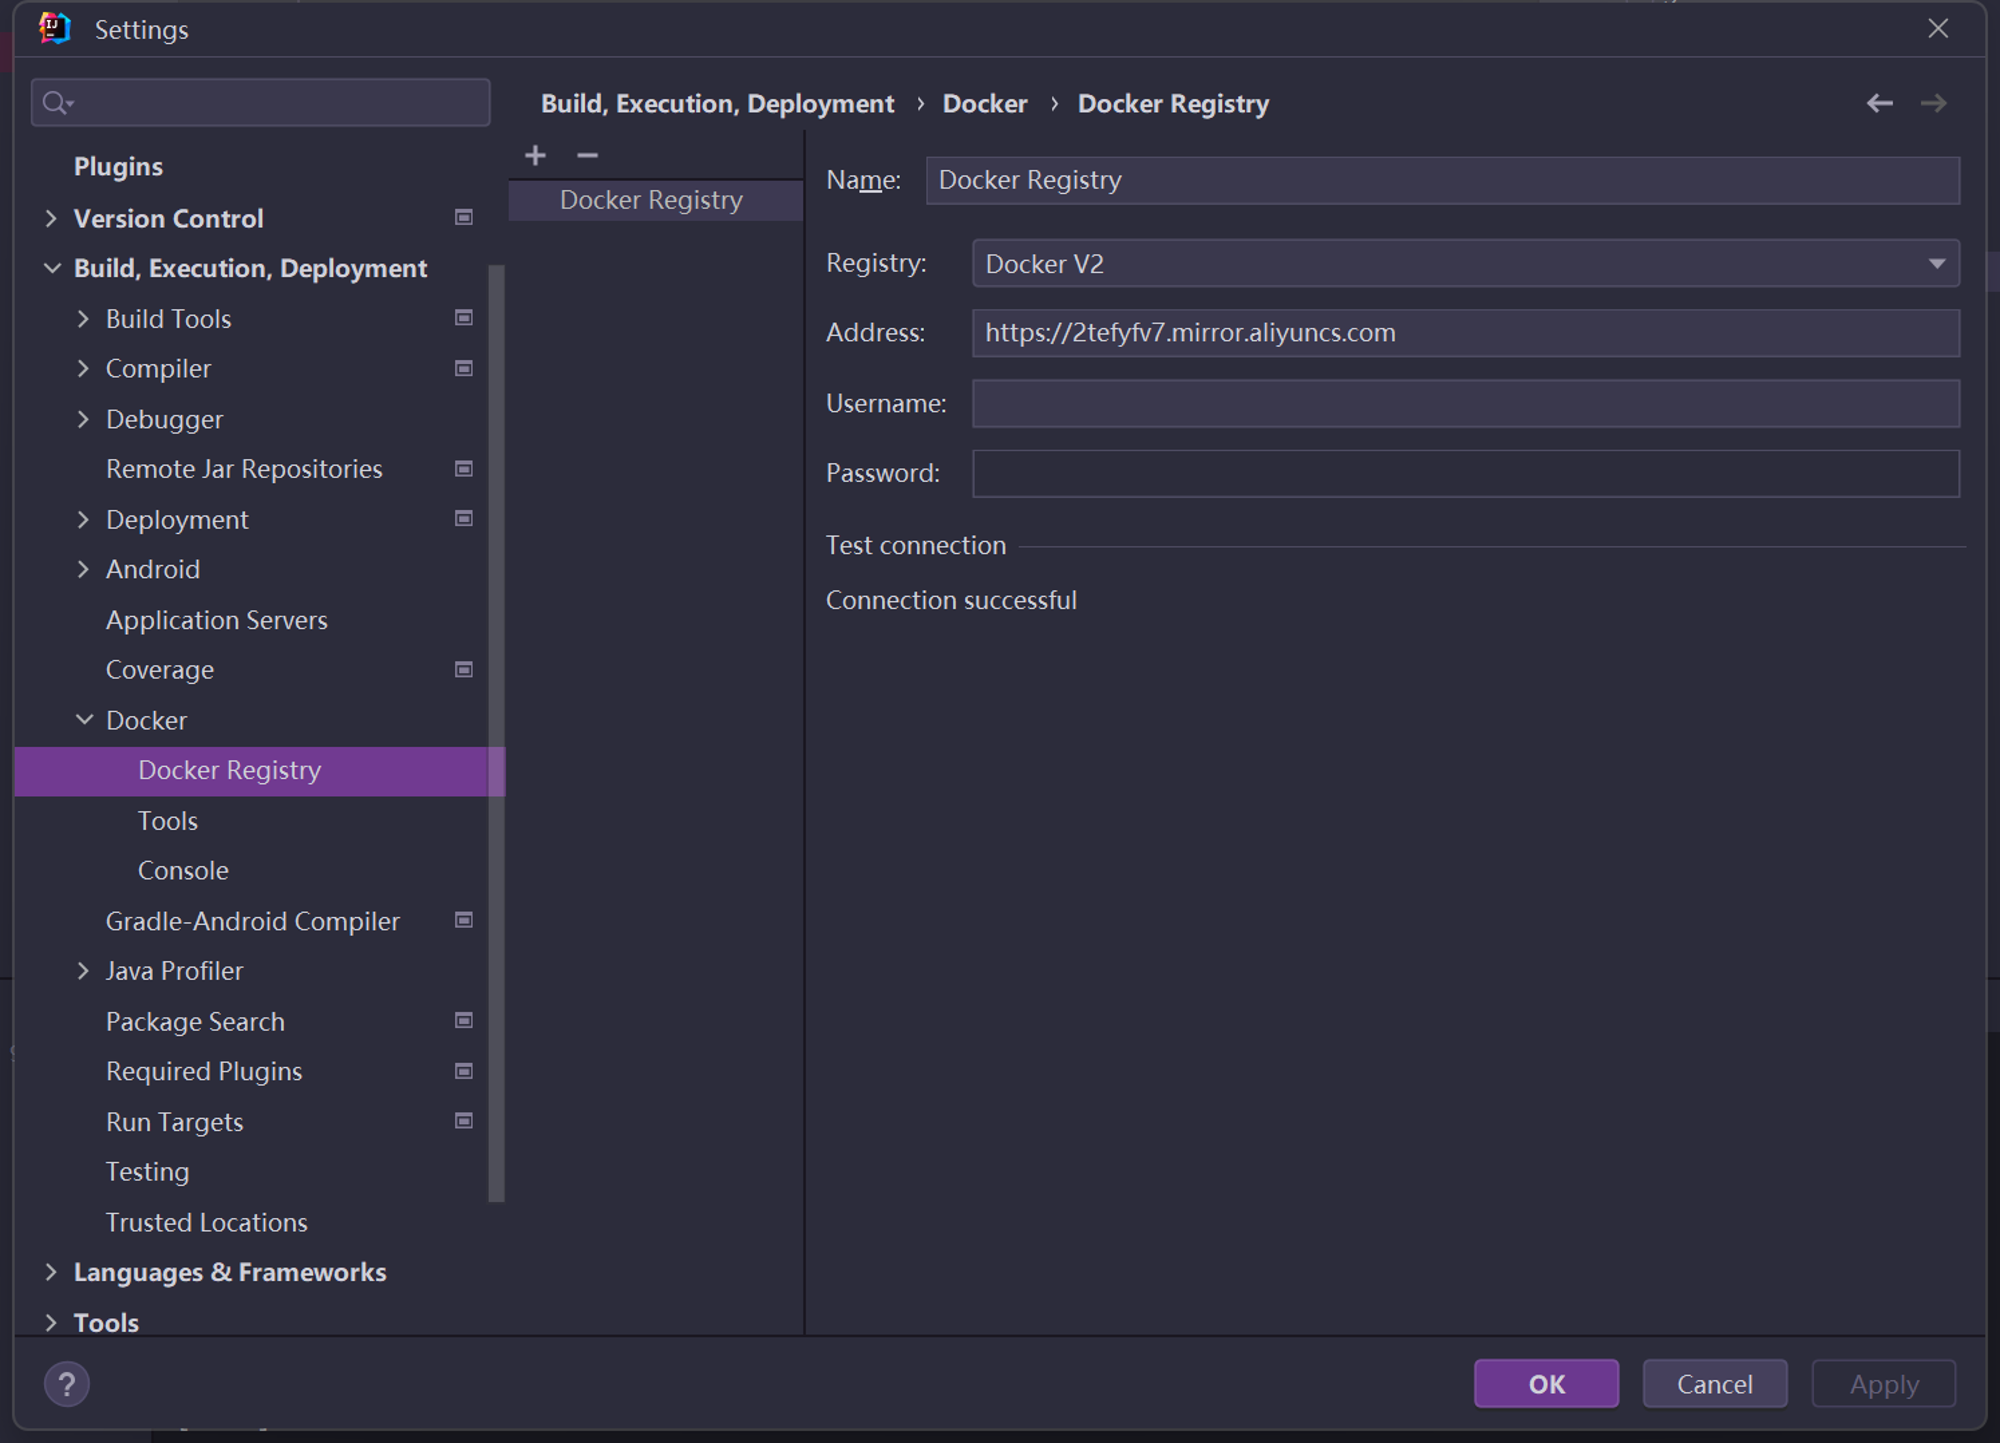Open help with the question mark icon
This screenshot has height=1443, width=2000.
click(x=67, y=1384)
